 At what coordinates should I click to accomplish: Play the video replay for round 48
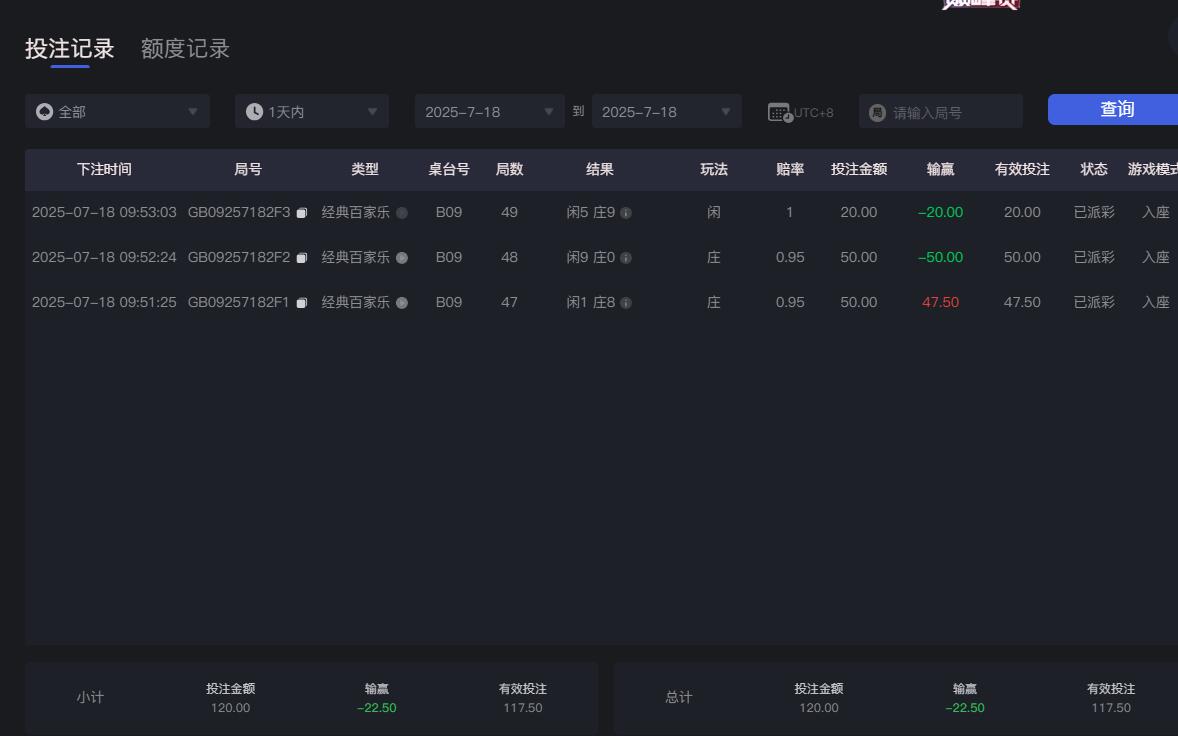pyautogui.click(x=402, y=257)
